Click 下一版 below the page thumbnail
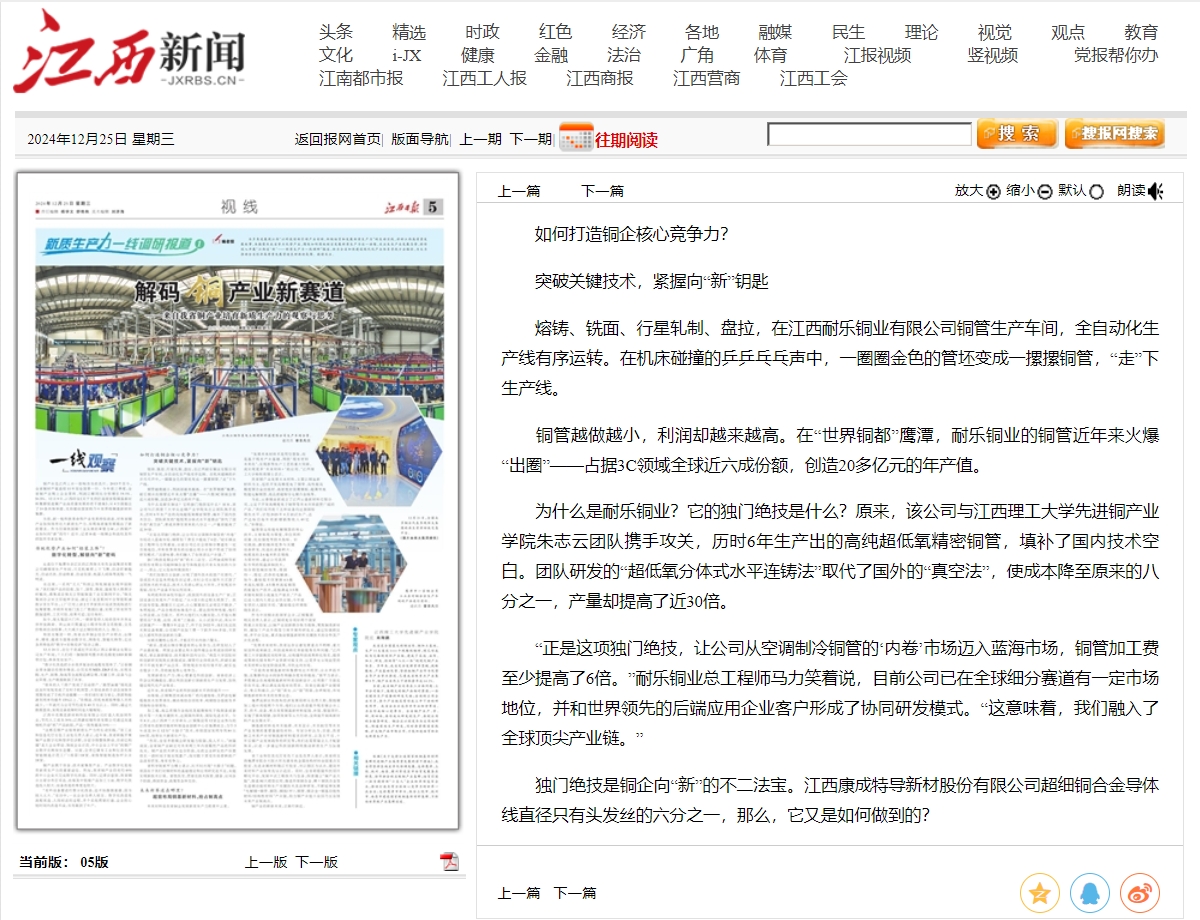Screen dimensions: 1200x920 pyautogui.click(x=316, y=862)
